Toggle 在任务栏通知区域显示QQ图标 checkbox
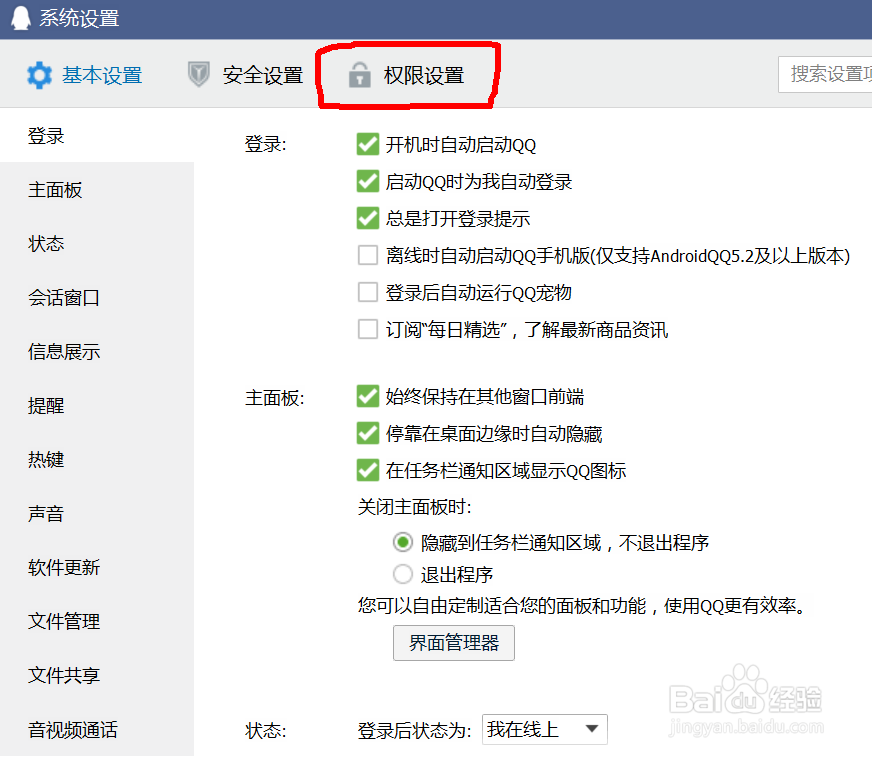 (368, 471)
